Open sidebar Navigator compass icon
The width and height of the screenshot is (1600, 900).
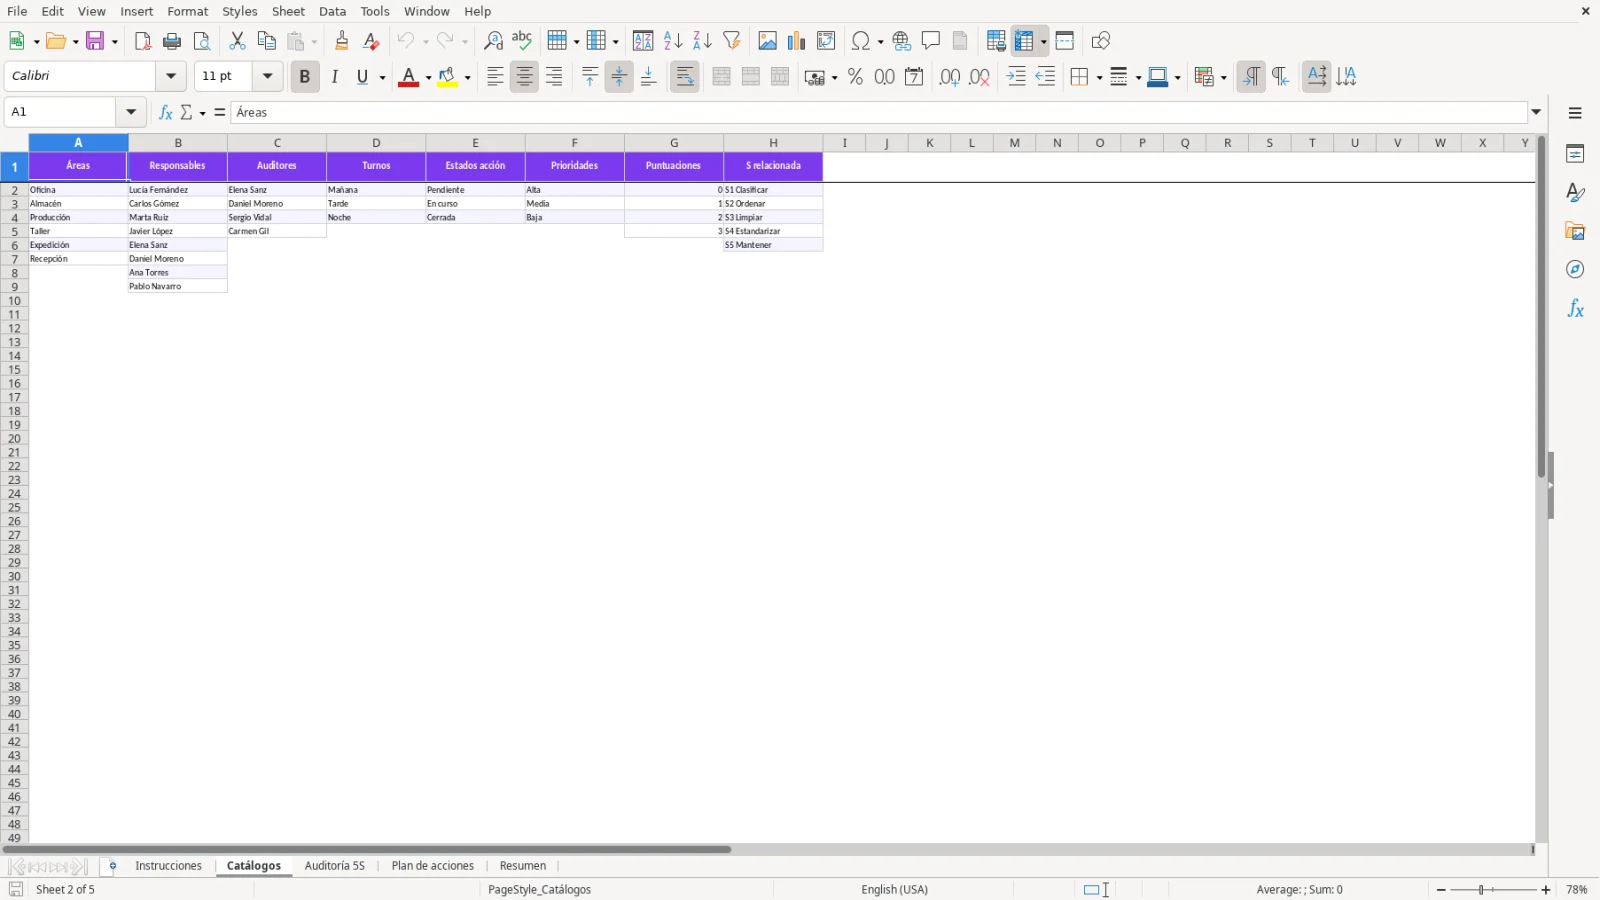1575,270
